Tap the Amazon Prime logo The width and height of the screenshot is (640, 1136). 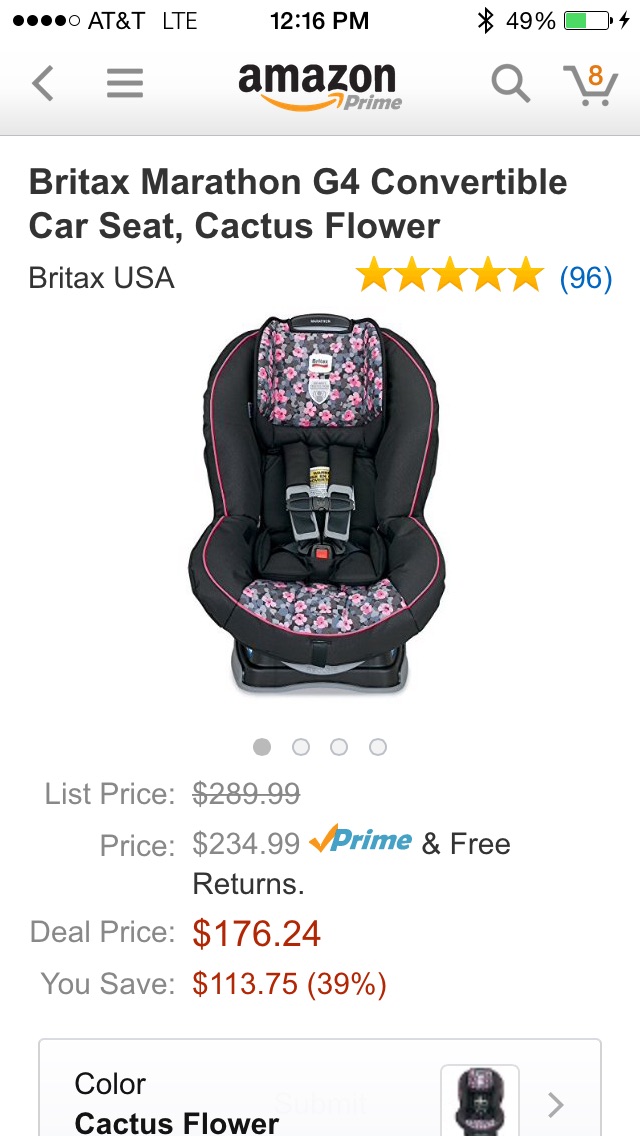(320, 86)
